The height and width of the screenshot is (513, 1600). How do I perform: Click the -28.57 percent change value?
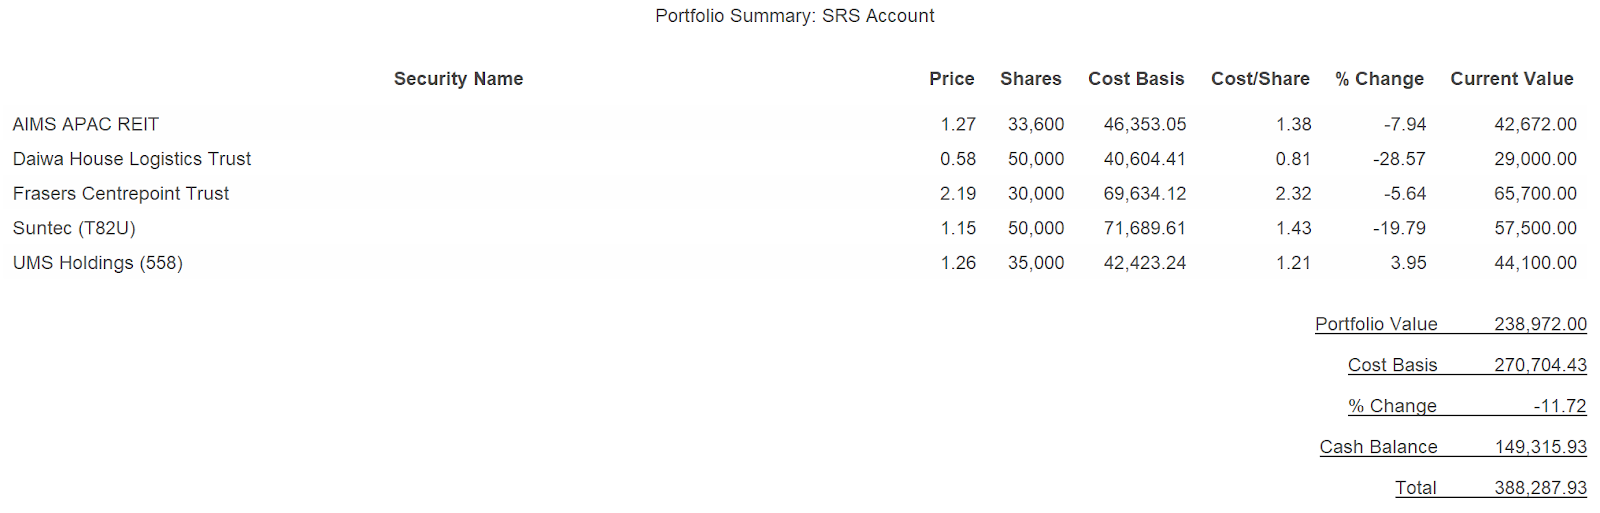pyautogui.click(x=1399, y=159)
